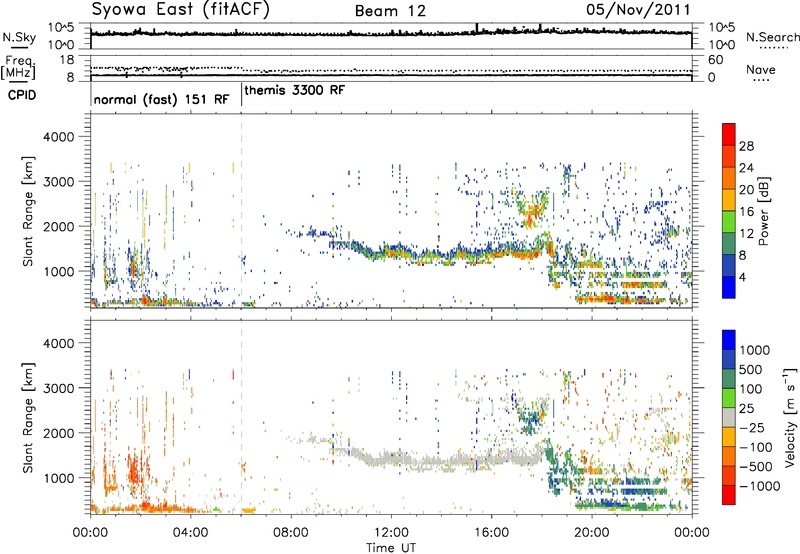Click the "−1000" tick on Velocity colorbar
800x554 pixels.
click(x=759, y=486)
